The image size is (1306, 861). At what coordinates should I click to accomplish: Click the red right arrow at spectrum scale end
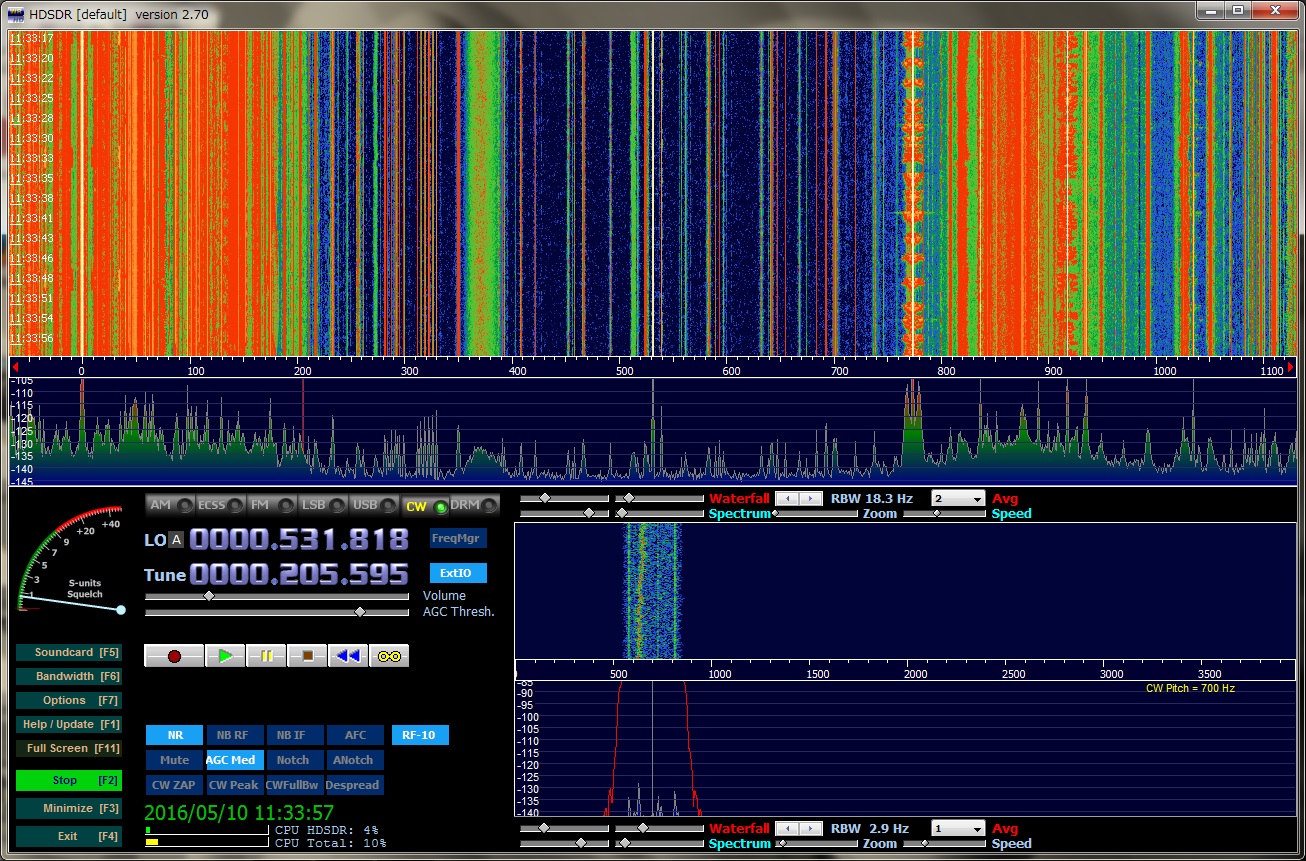[1291, 369]
